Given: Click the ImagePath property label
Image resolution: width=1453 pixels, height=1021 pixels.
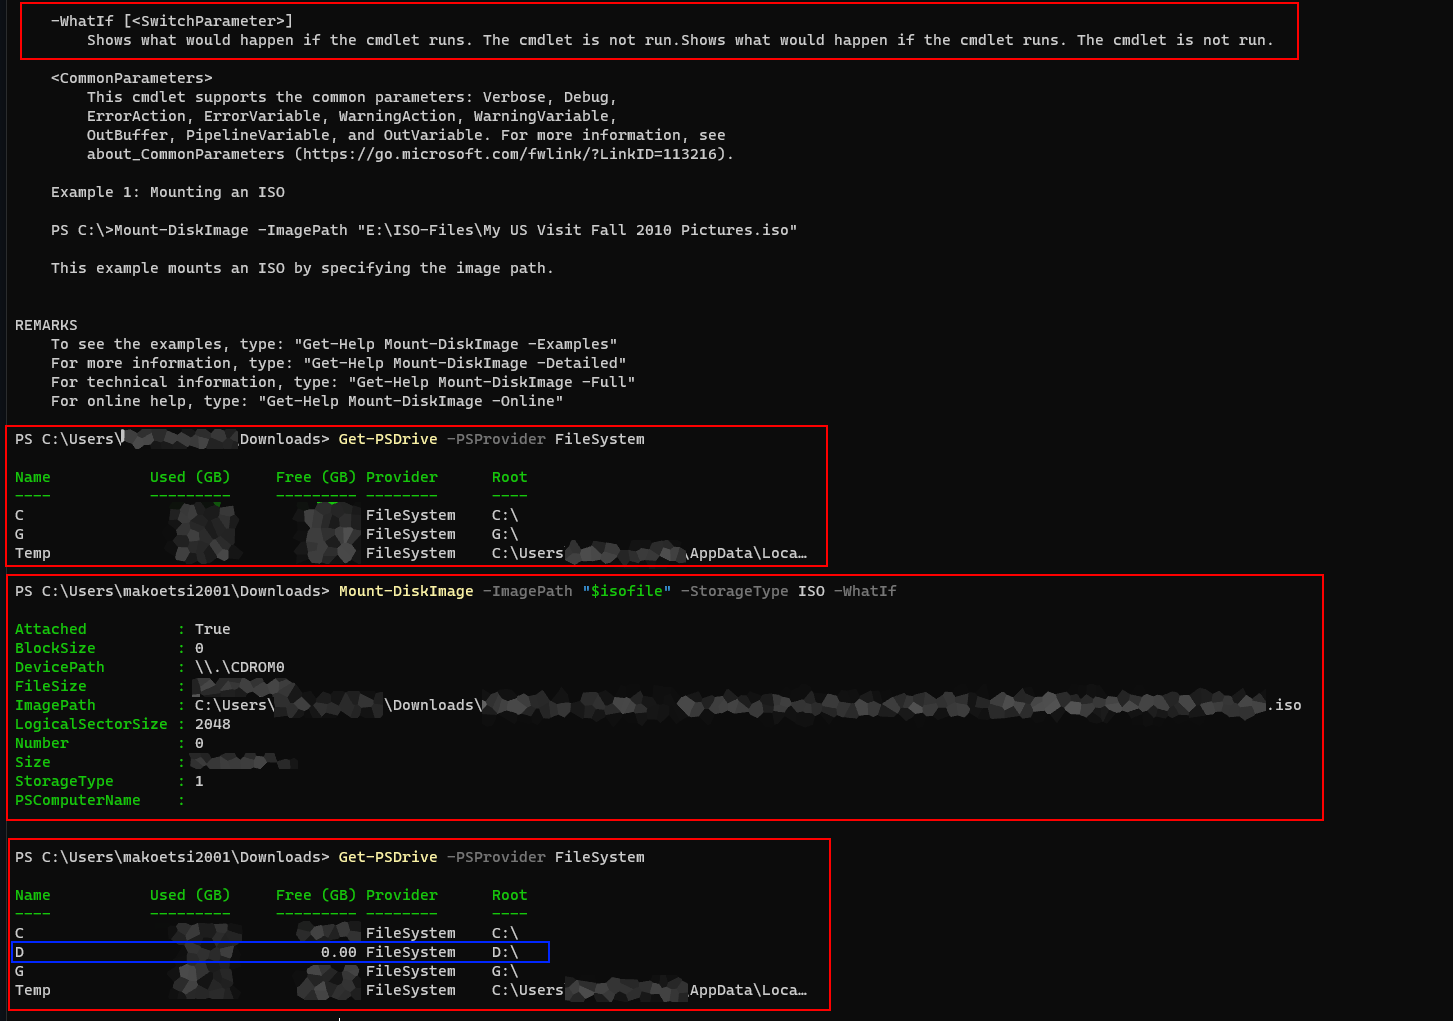Looking at the screenshot, I should 55,705.
